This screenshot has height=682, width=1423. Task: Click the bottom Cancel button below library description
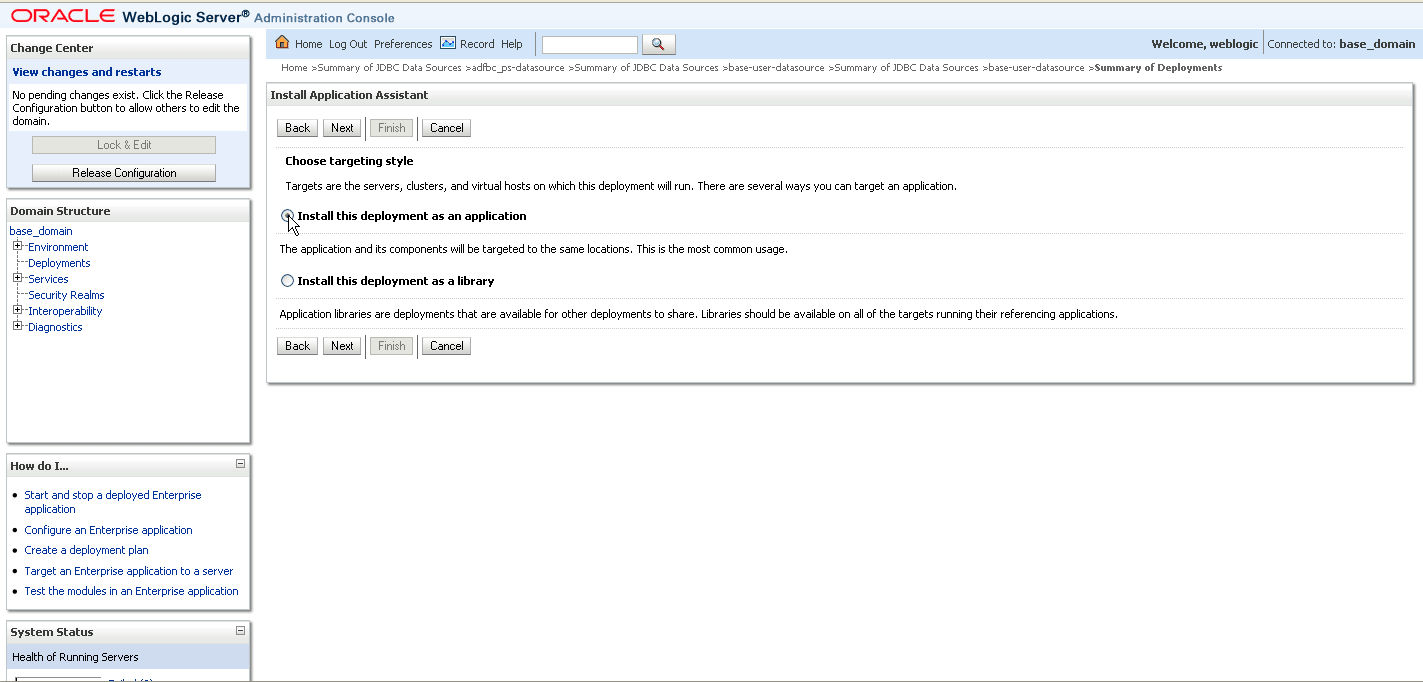point(446,346)
